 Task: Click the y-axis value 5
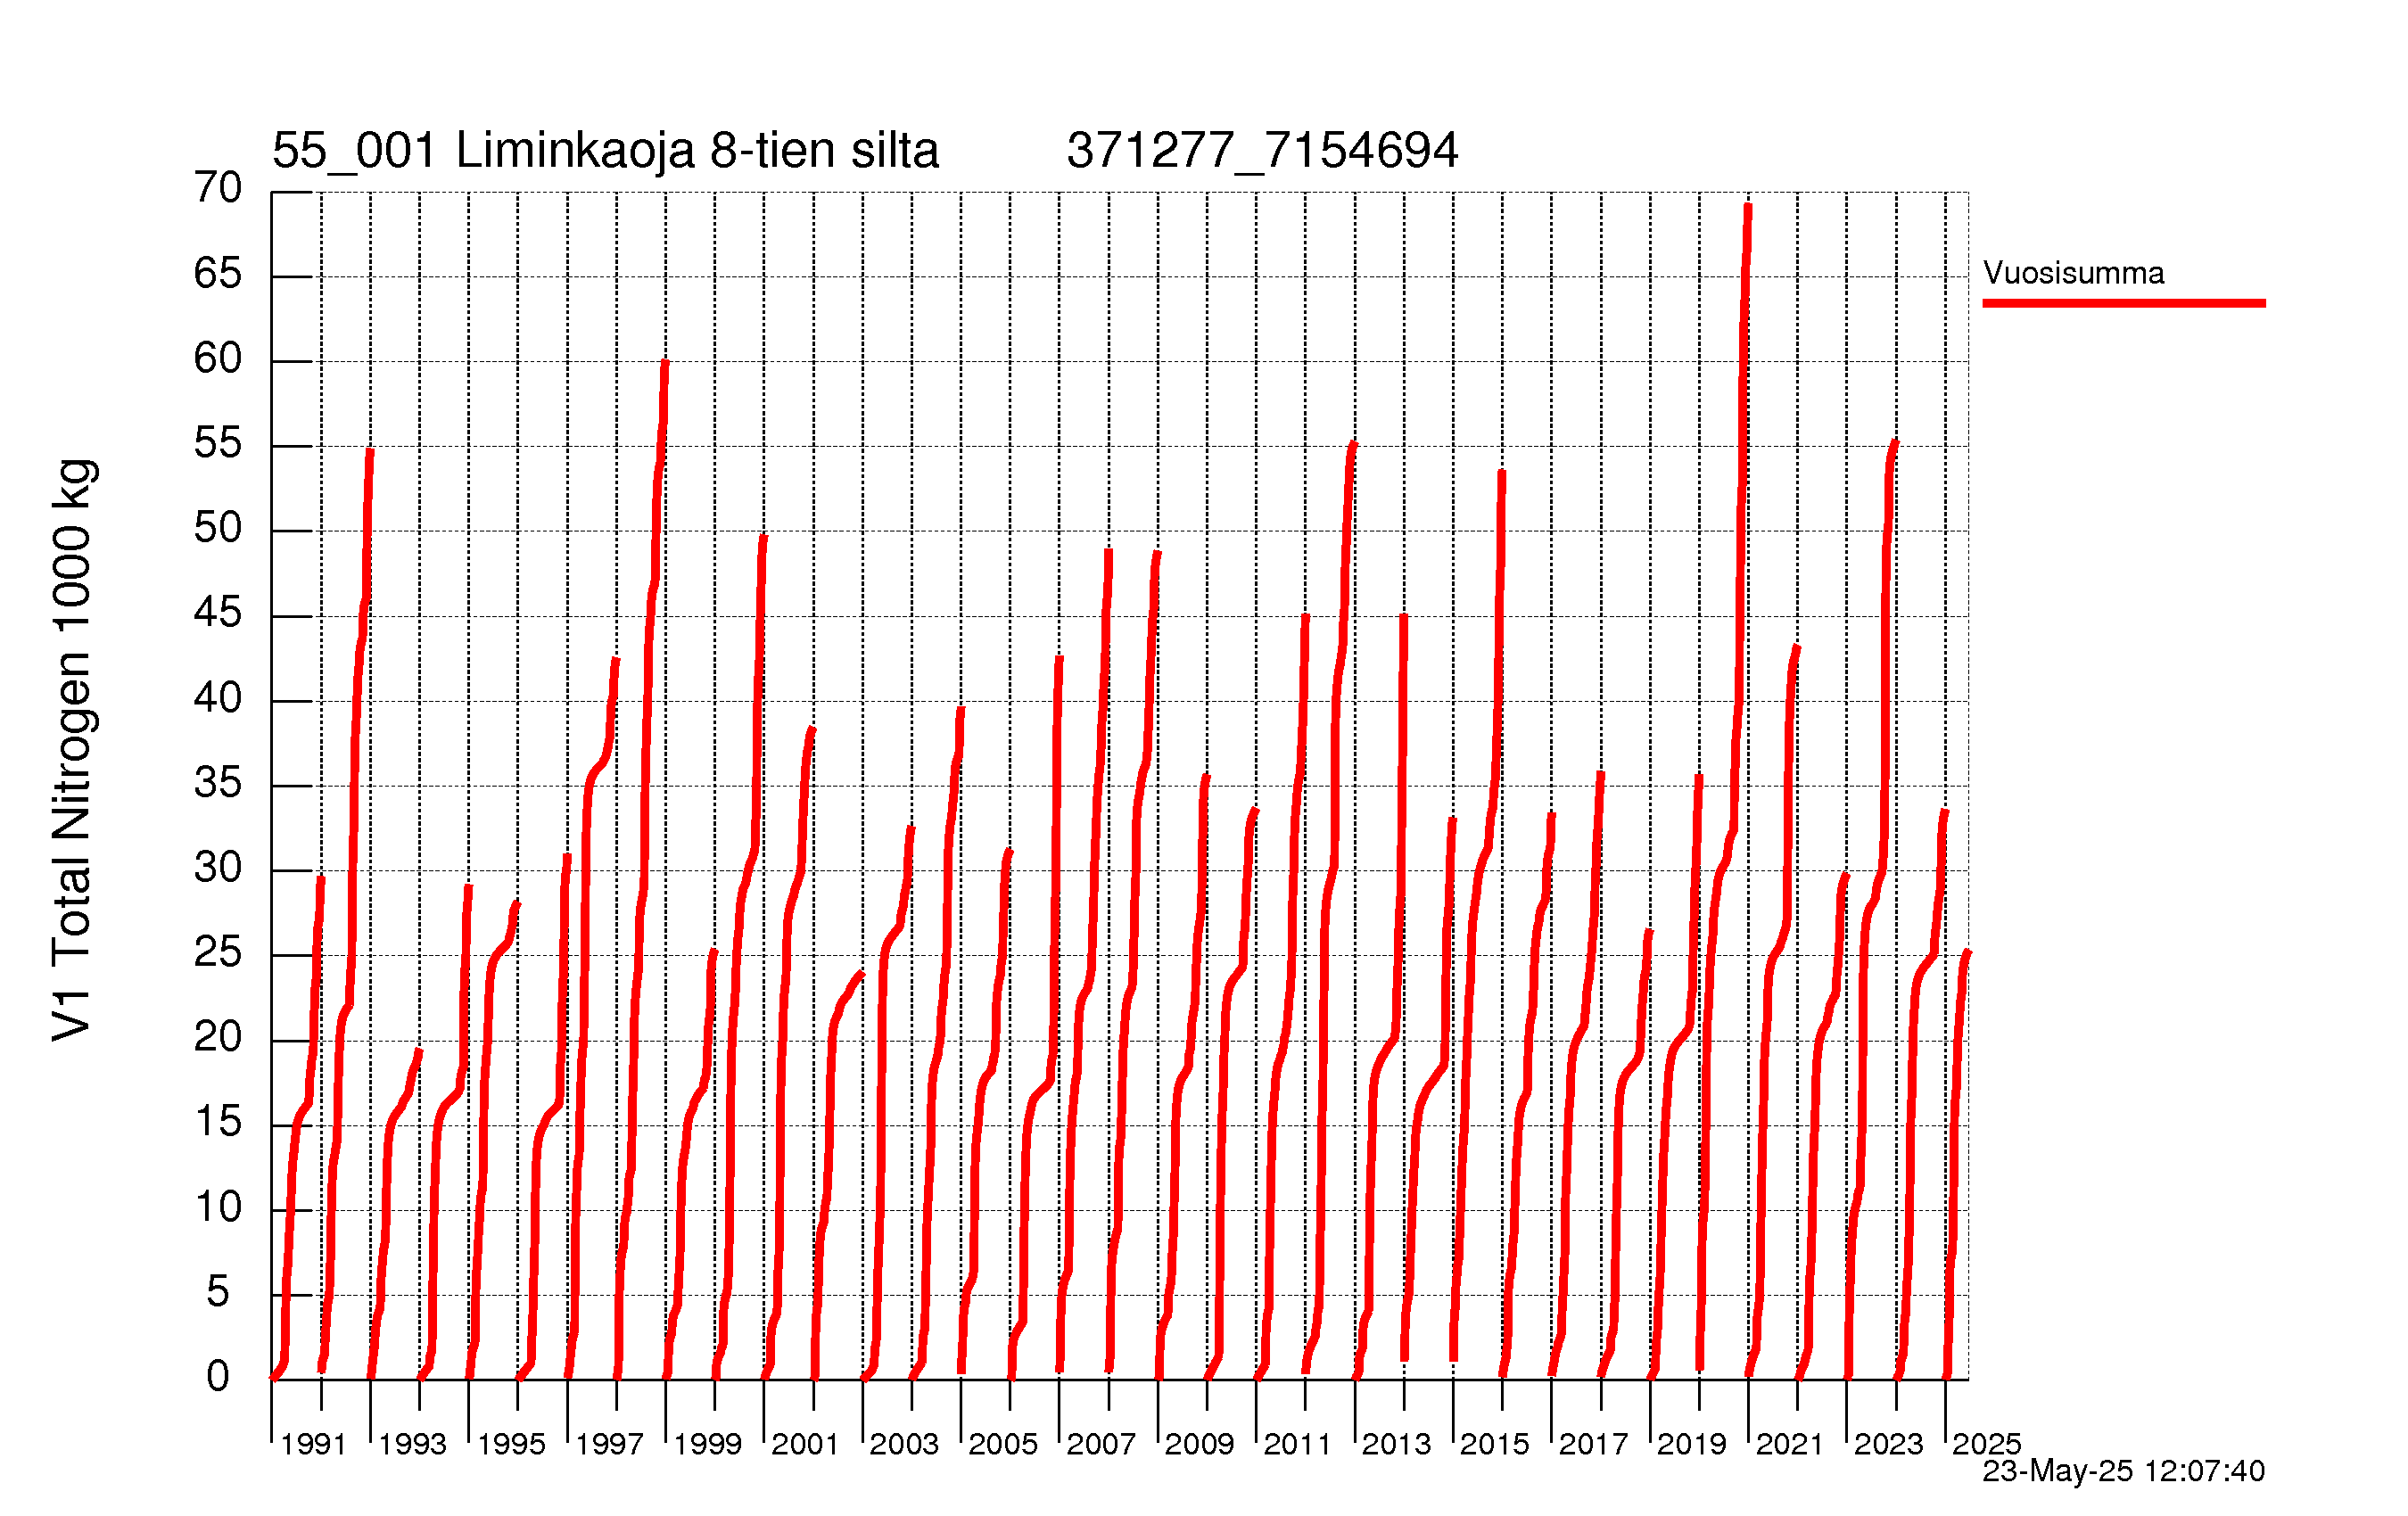click(218, 1292)
